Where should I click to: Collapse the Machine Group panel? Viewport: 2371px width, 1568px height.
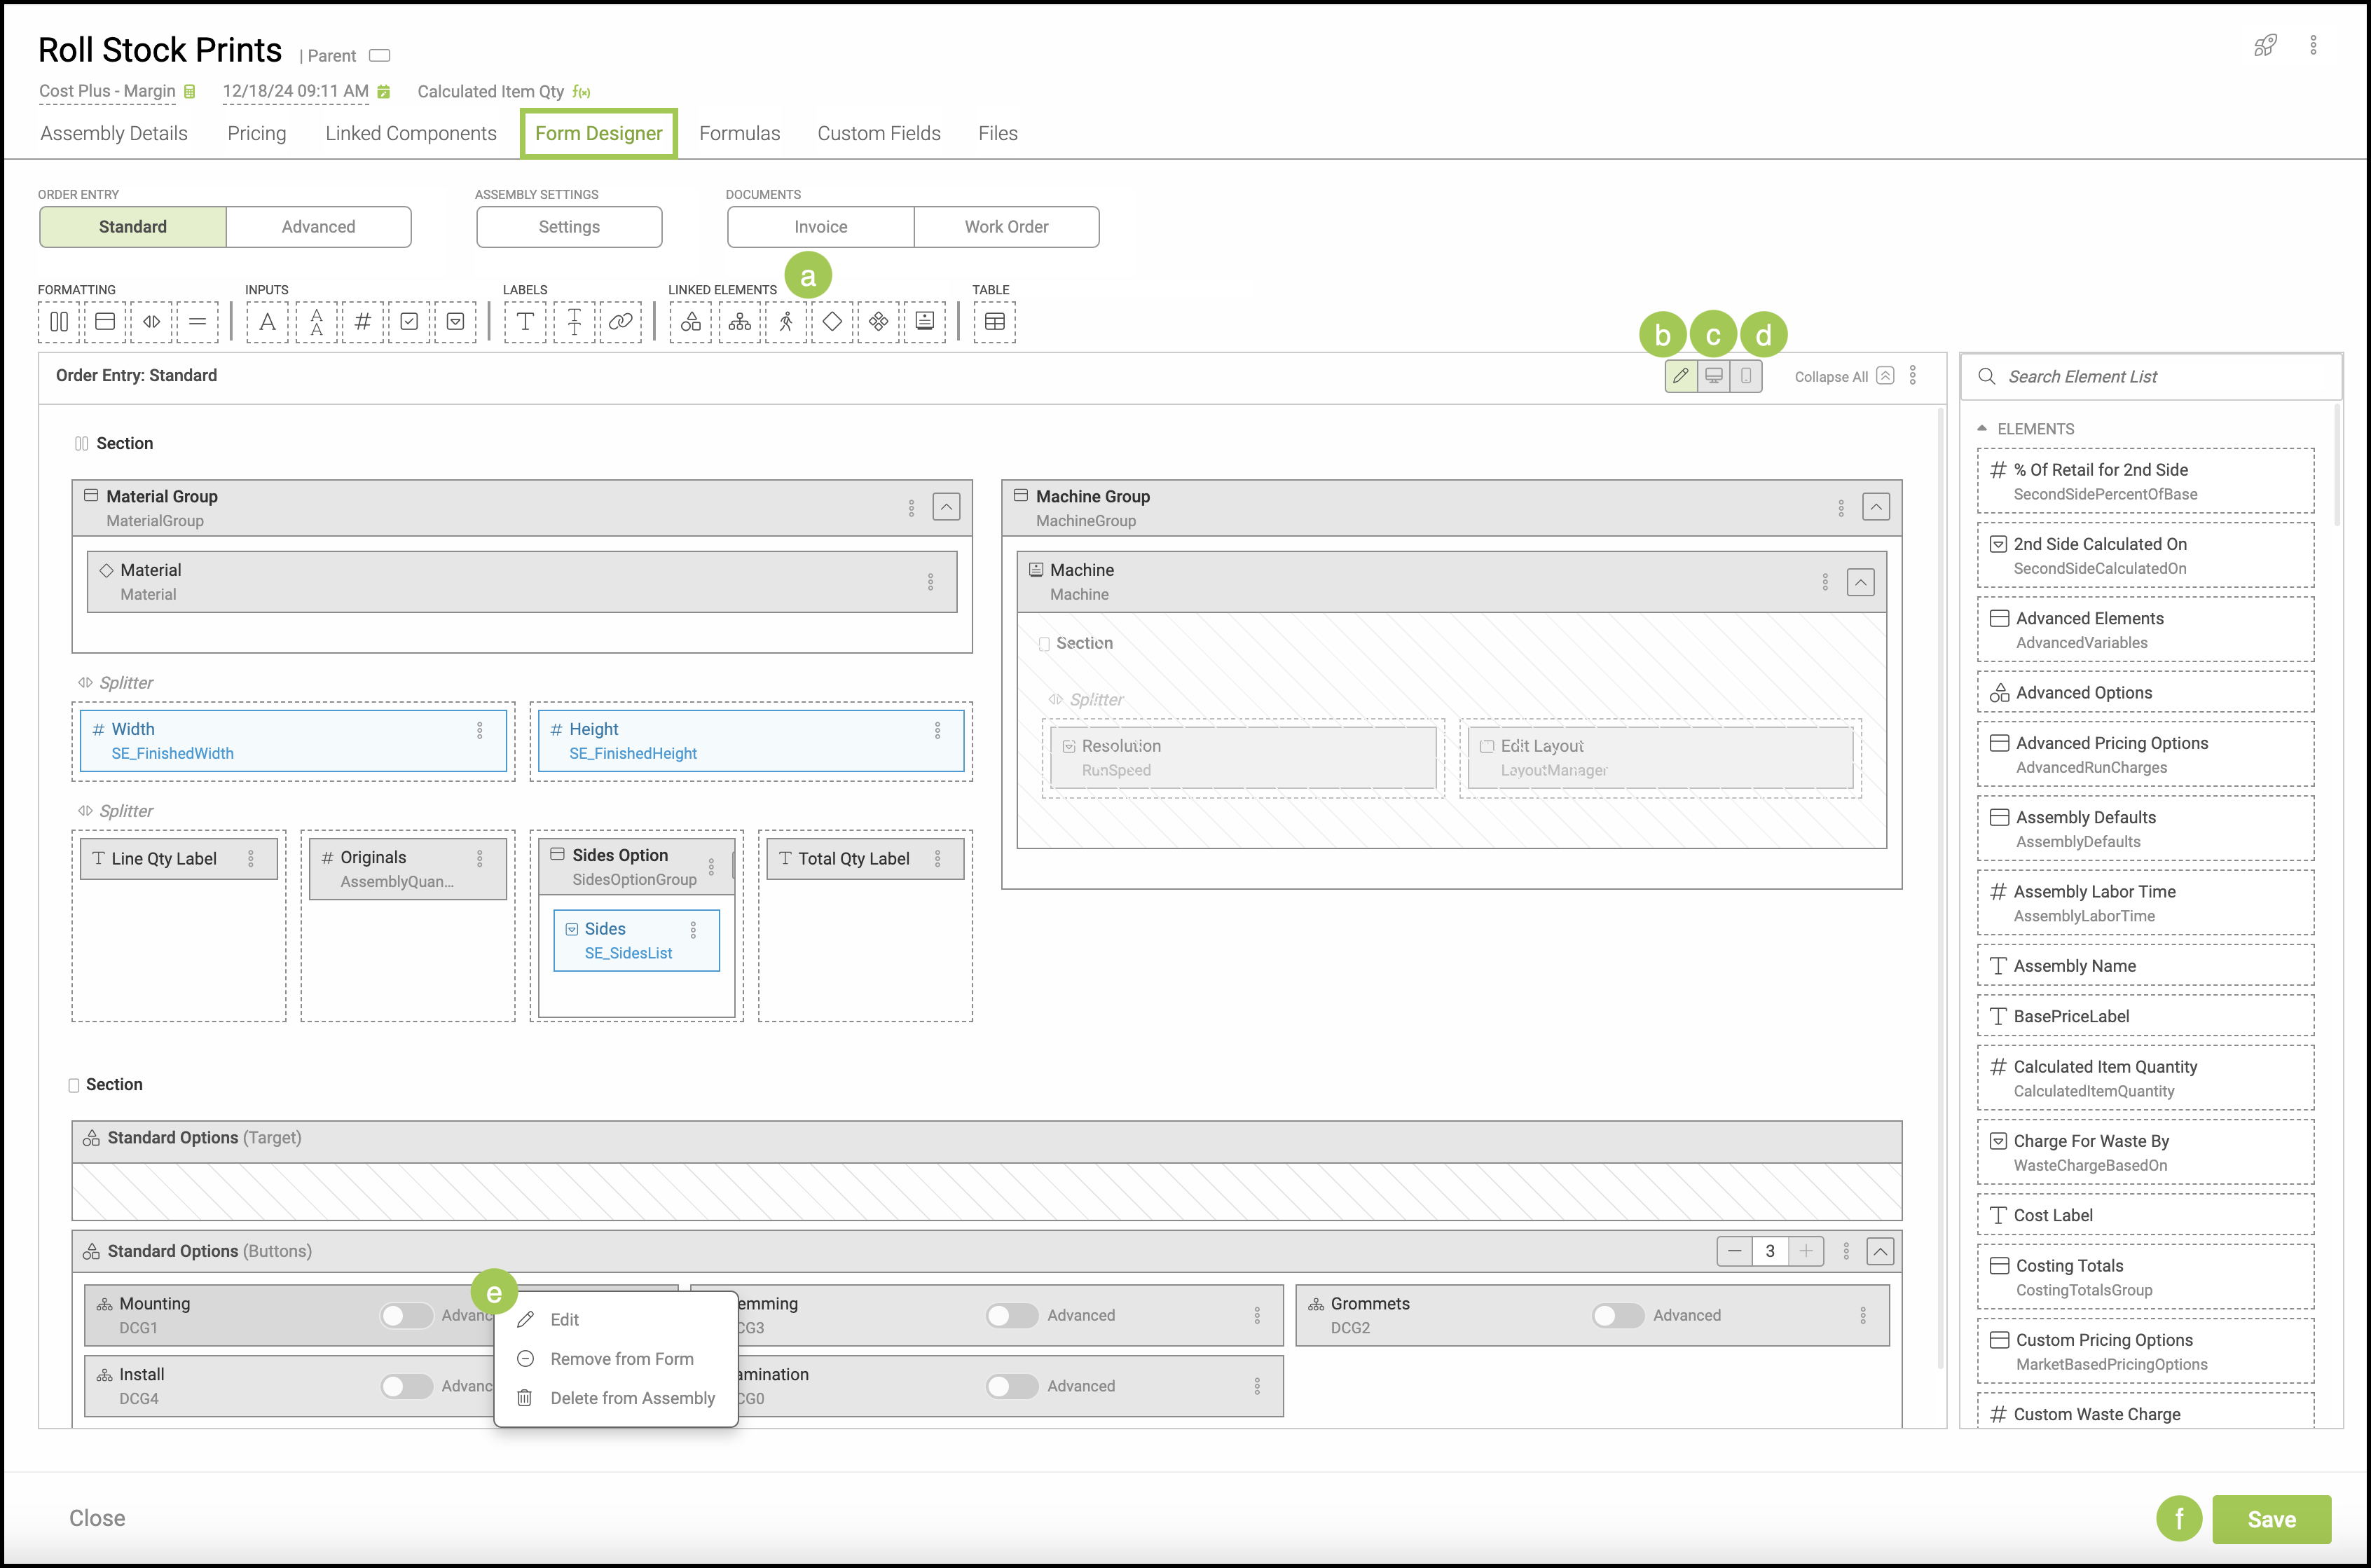(1876, 507)
